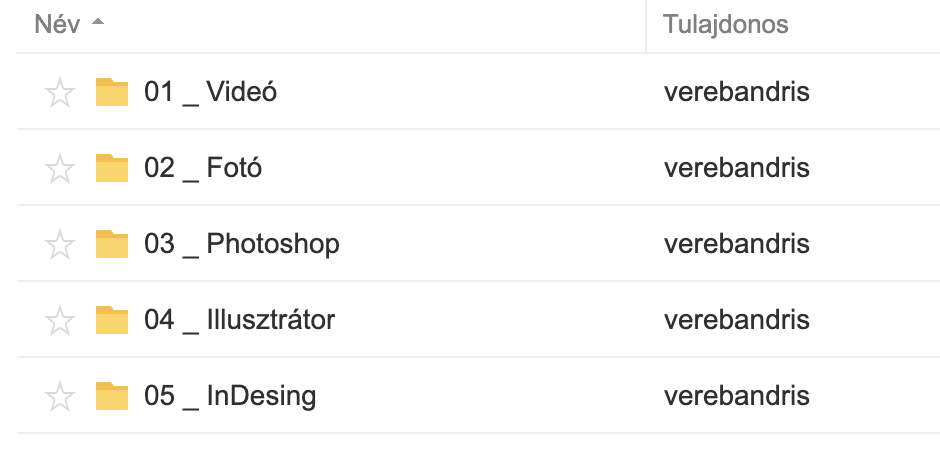This screenshot has width=940, height=464.
Task: Select the 04 _ Illusztrátor folder name
Action: coord(240,321)
